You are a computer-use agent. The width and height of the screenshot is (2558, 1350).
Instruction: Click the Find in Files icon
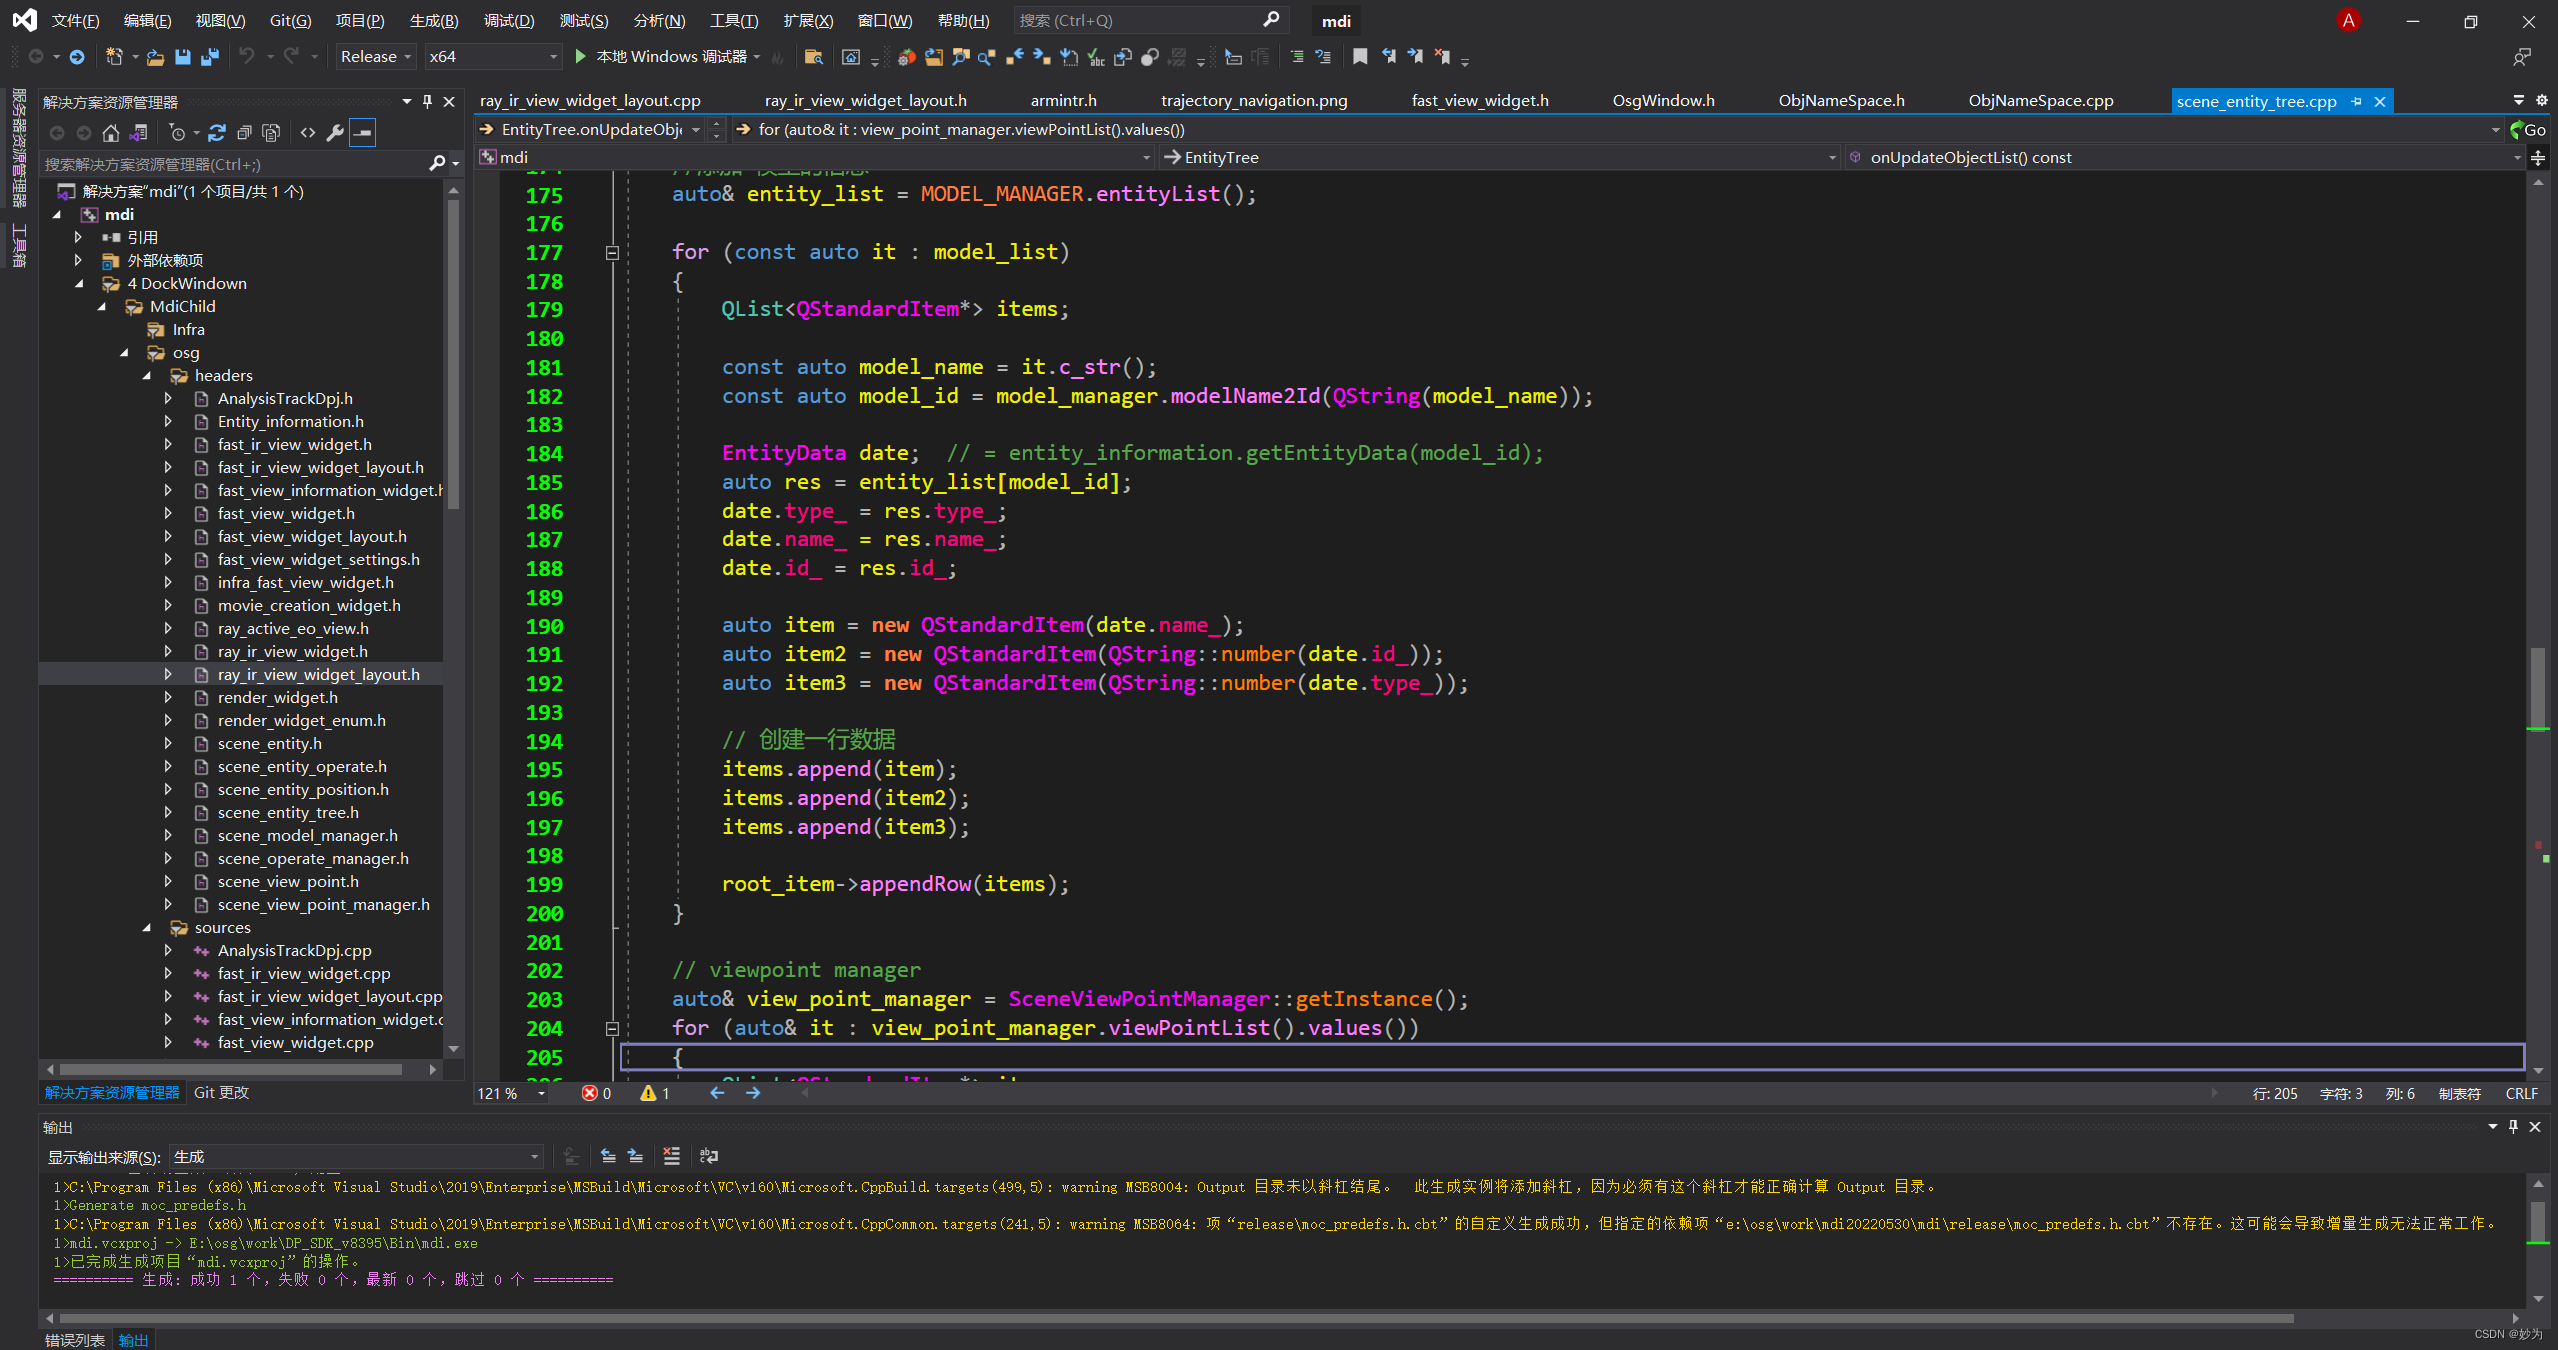[x=813, y=57]
